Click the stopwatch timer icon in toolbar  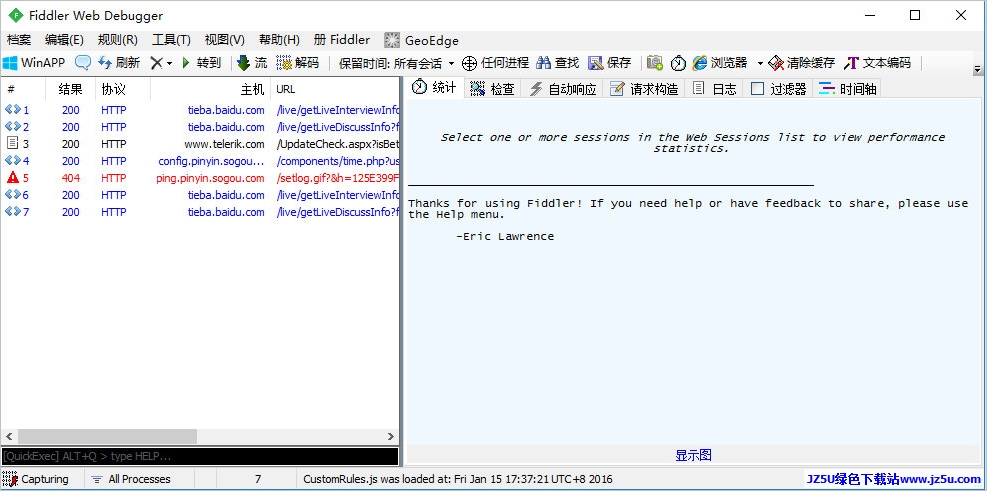[678, 63]
